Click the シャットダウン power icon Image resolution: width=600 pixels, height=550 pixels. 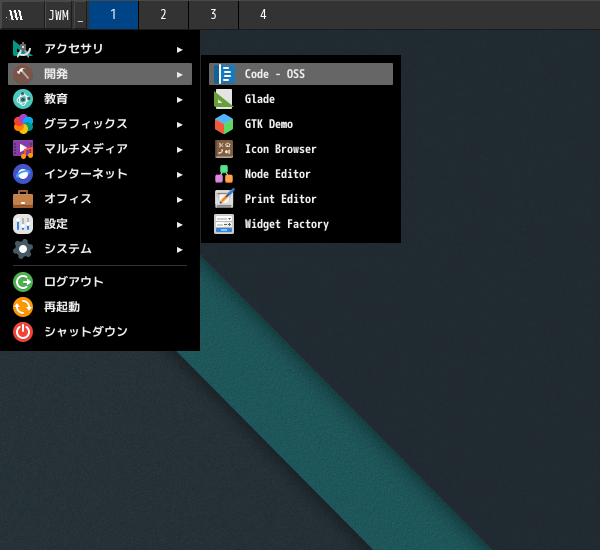[23, 331]
